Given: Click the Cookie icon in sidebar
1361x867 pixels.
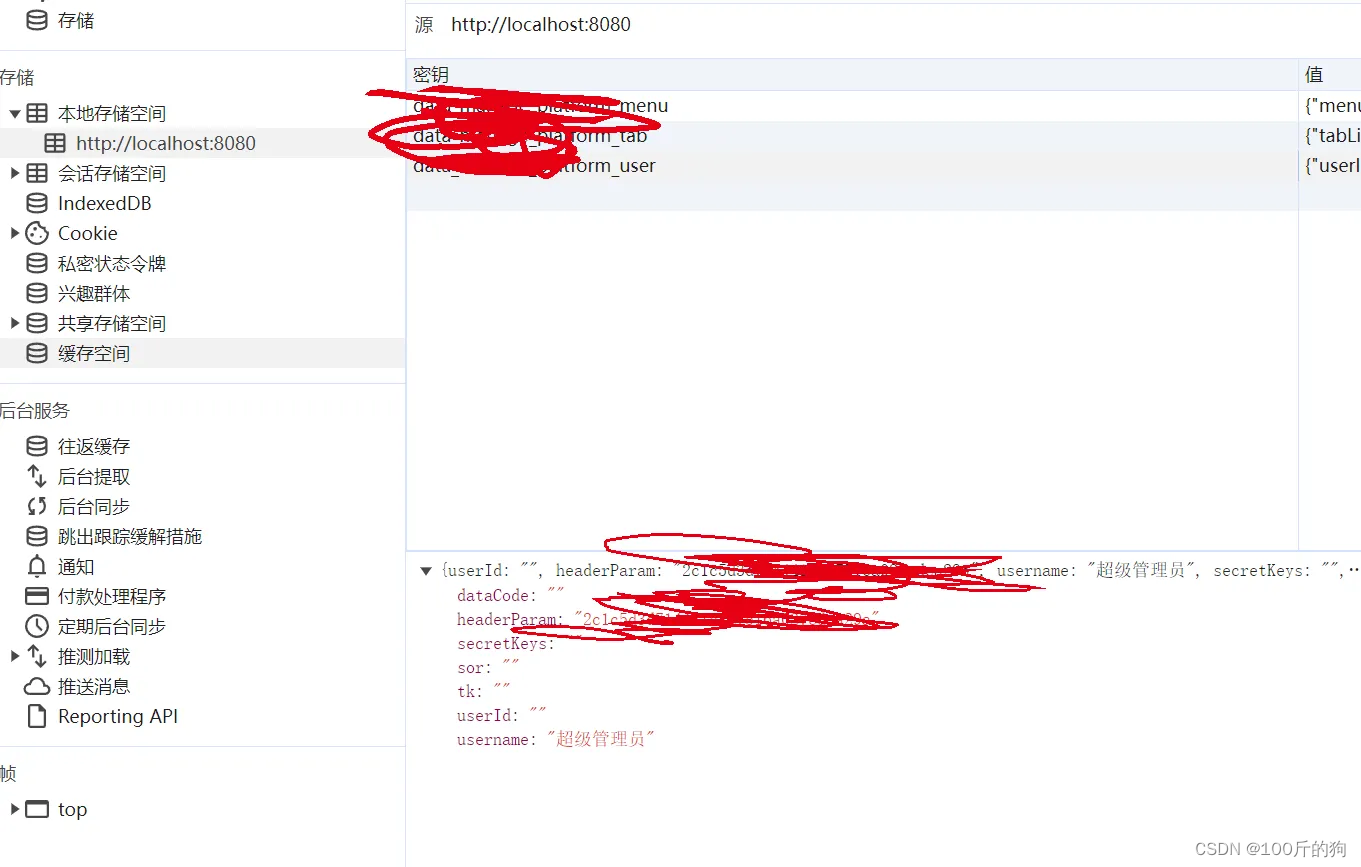Looking at the screenshot, I should (x=37, y=234).
